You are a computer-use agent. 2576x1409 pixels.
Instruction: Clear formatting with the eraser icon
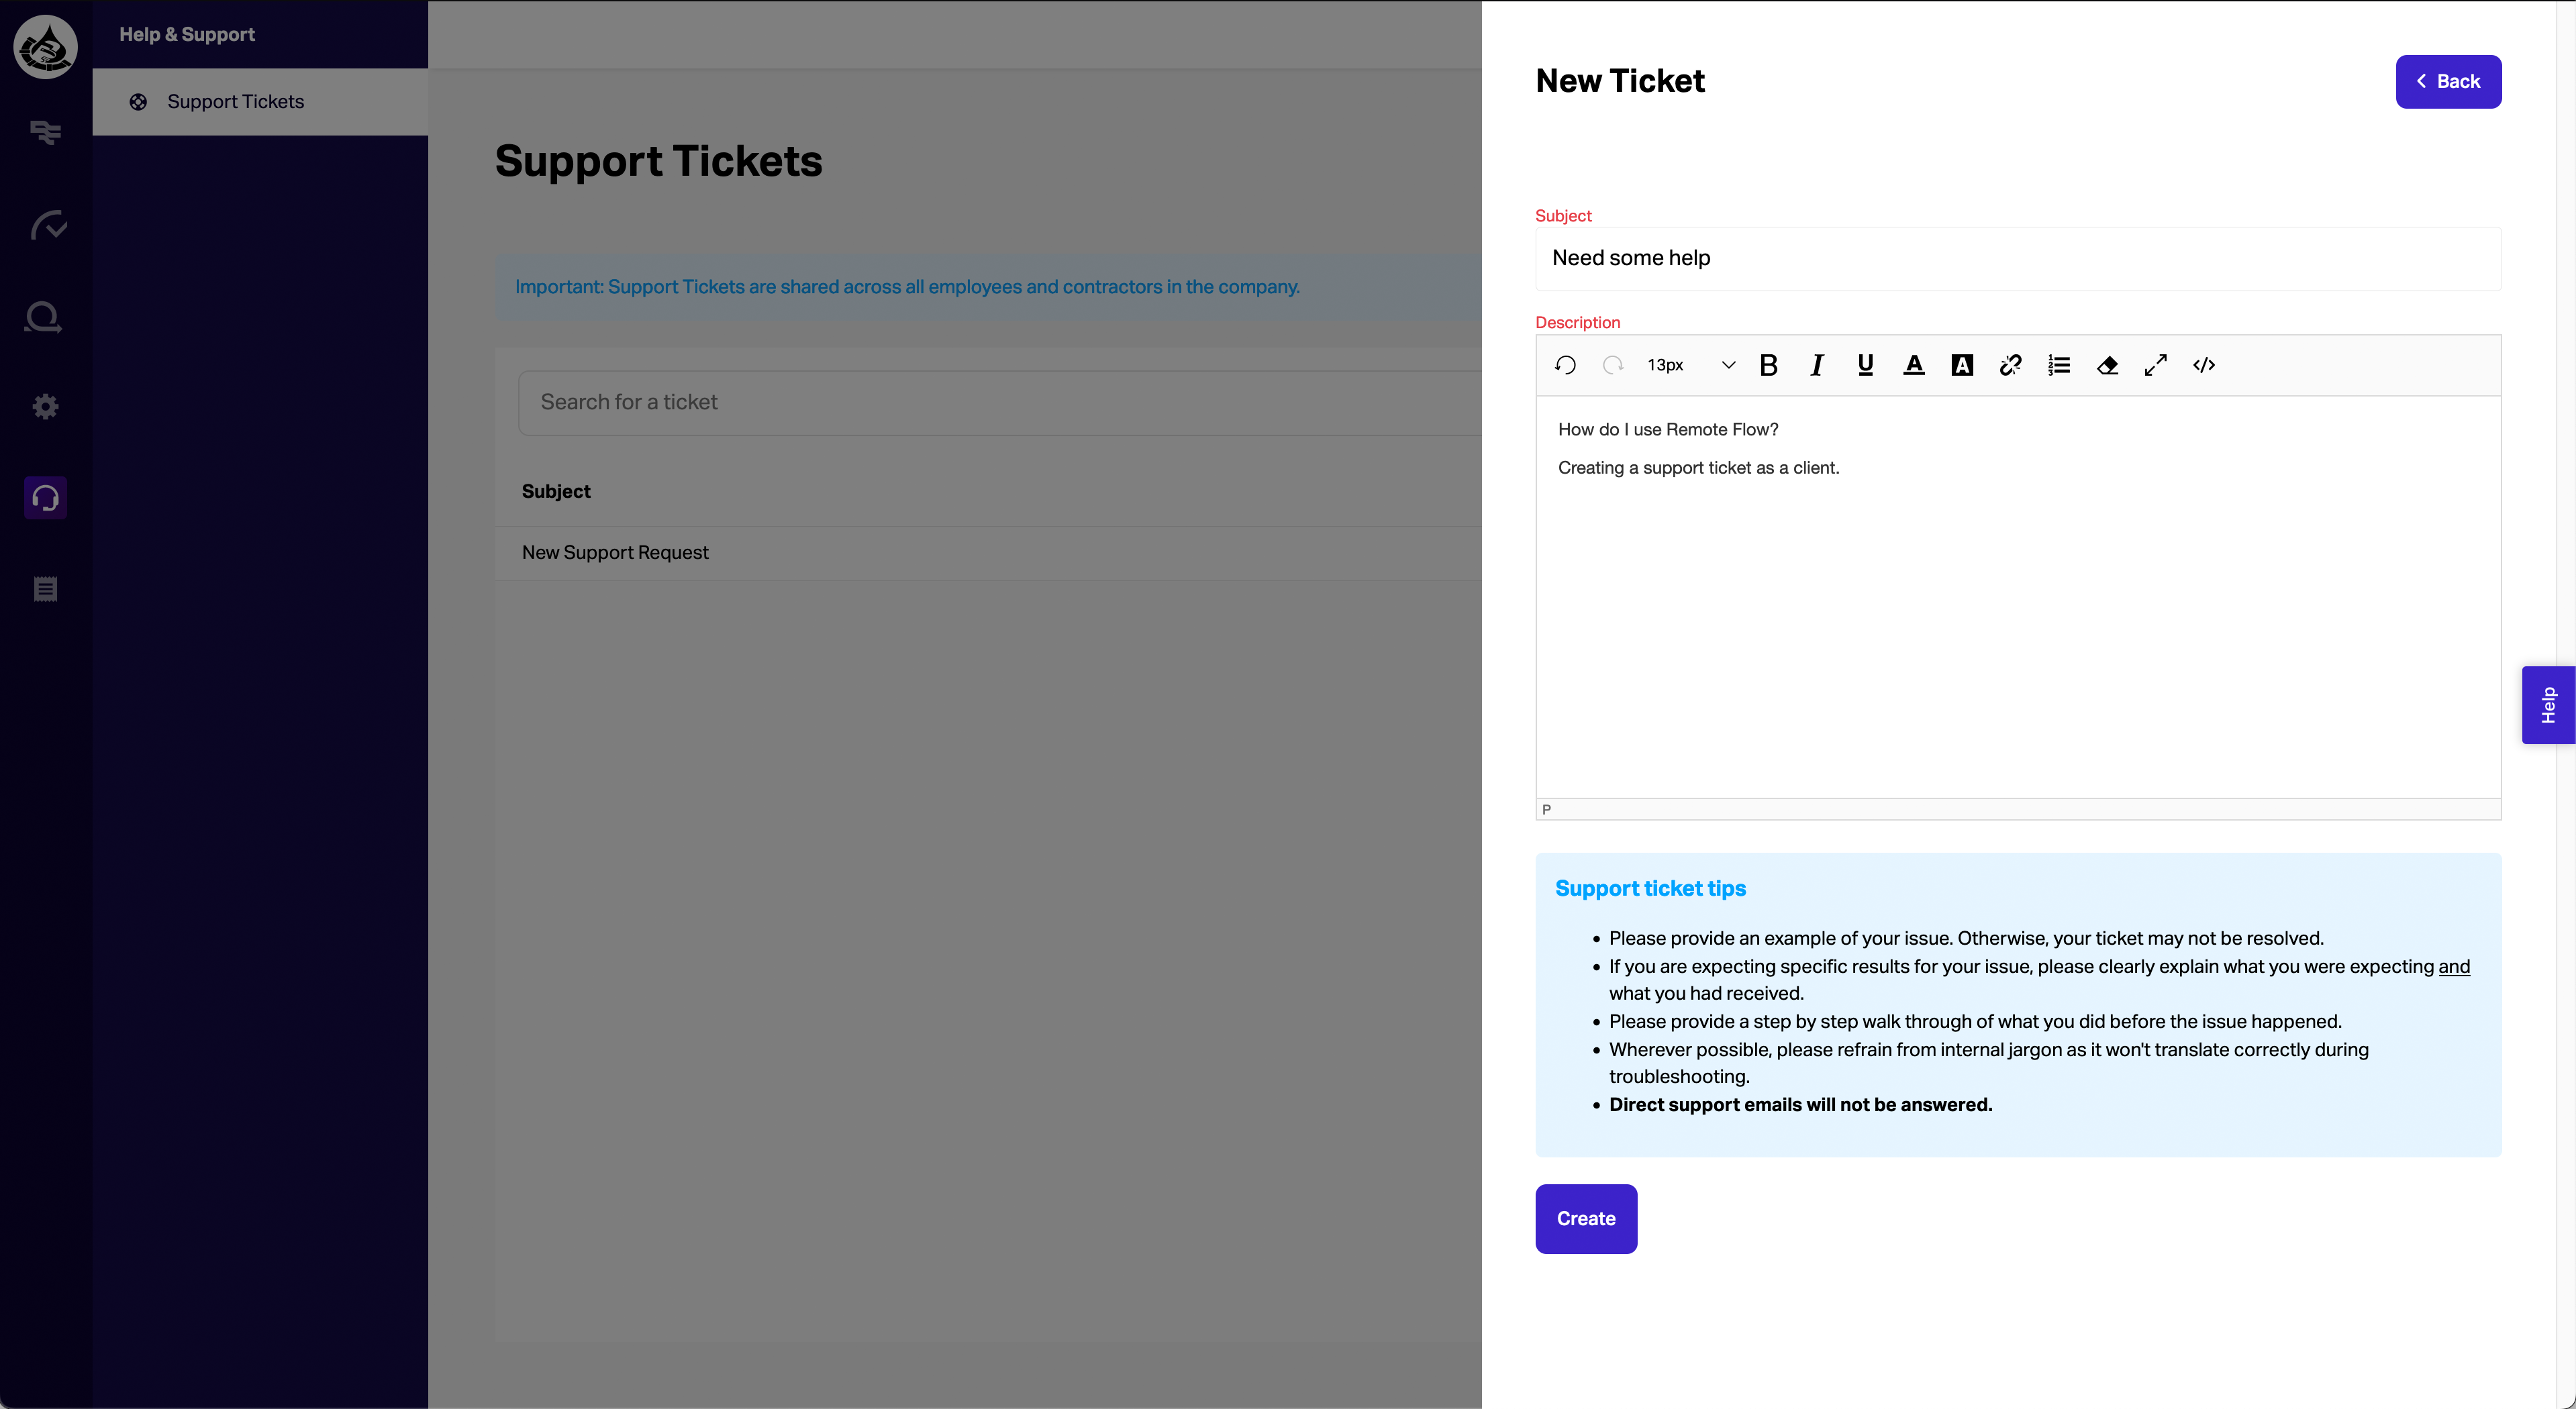(x=2107, y=365)
